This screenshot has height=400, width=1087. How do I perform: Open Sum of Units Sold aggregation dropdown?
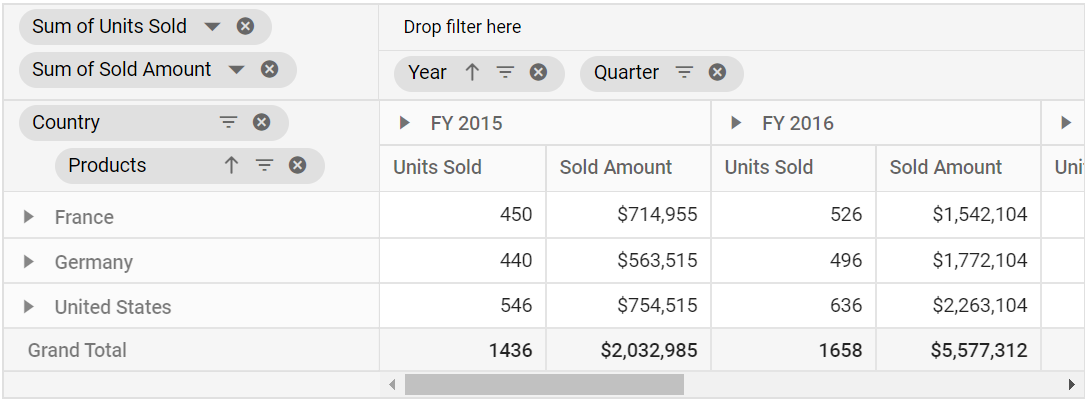coord(213,27)
